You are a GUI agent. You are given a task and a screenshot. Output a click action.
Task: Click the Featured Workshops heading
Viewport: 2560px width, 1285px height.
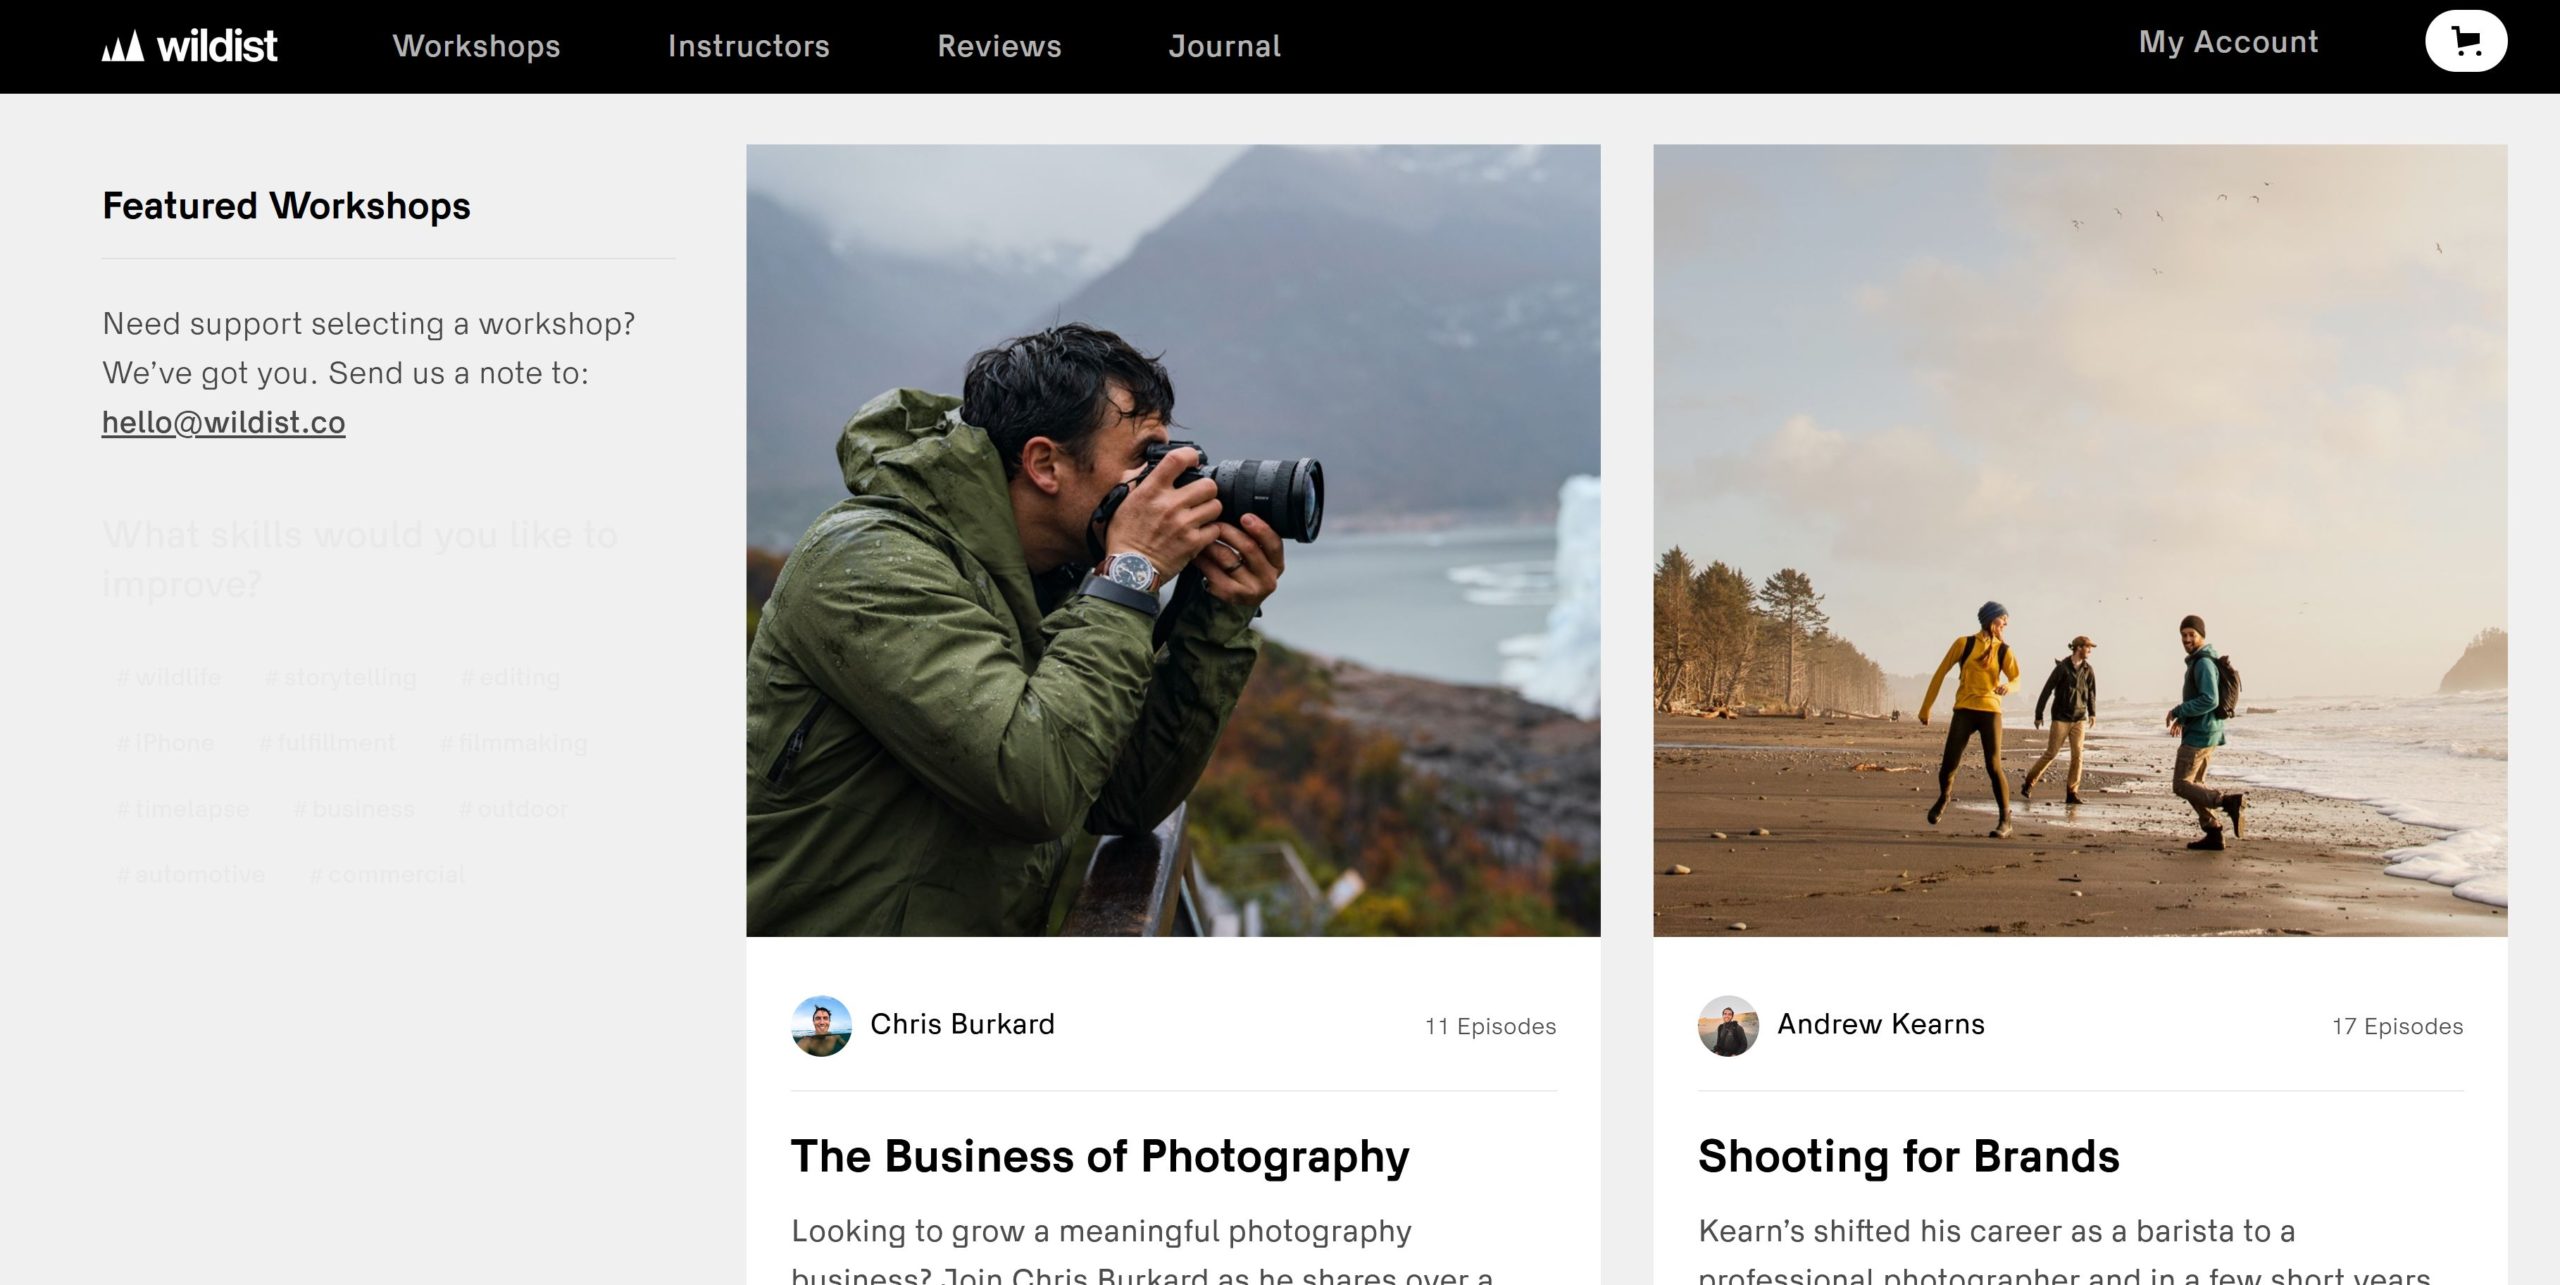[x=286, y=206]
